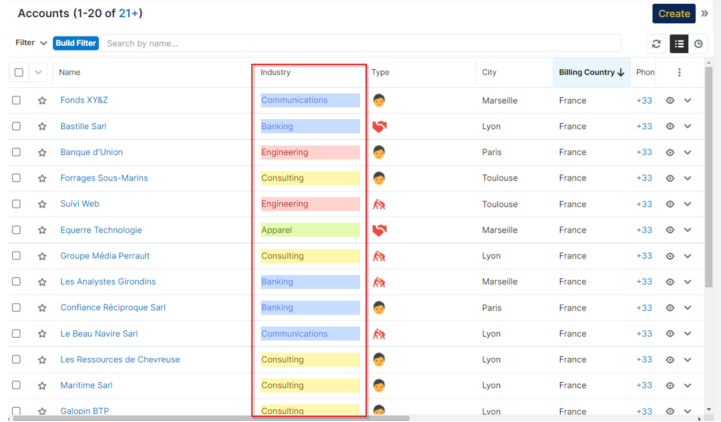Viewport: 721px width, 422px height.
Task: Star Le Beau Navire Sarl
Action: 42,334
